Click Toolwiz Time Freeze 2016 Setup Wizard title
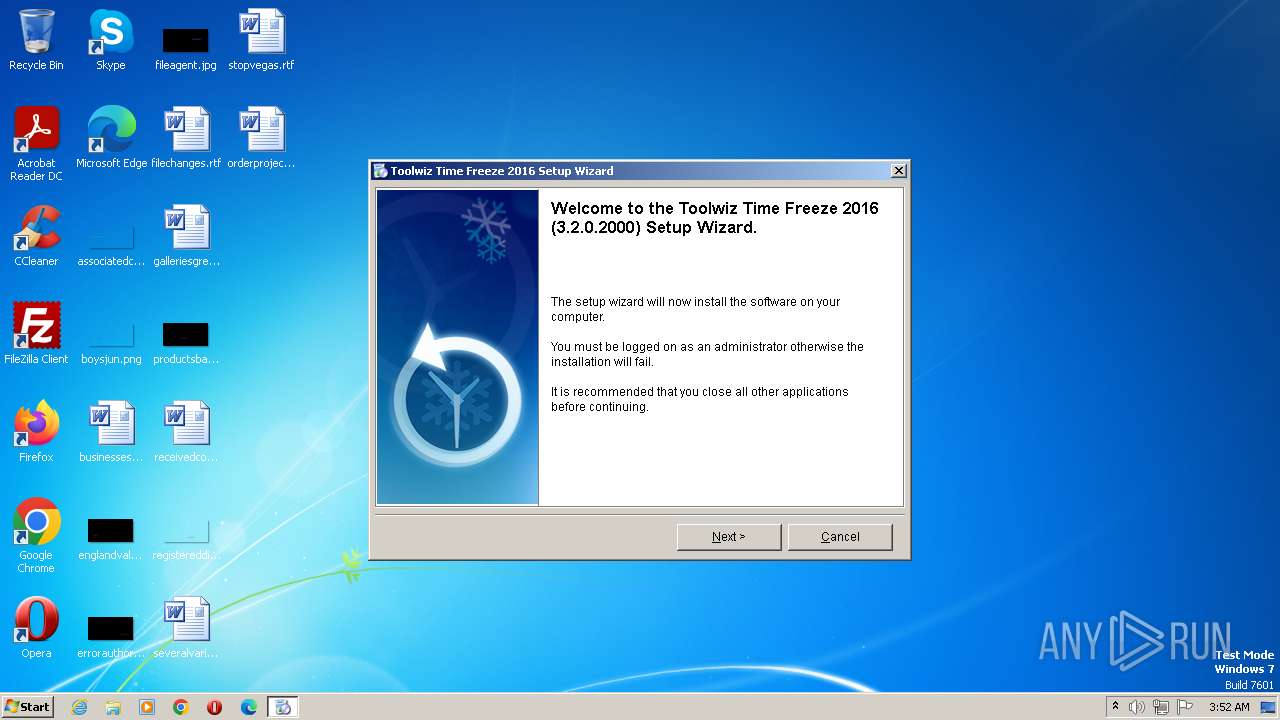Image resolution: width=1280 pixels, height=720 pixels. [502, 171]
